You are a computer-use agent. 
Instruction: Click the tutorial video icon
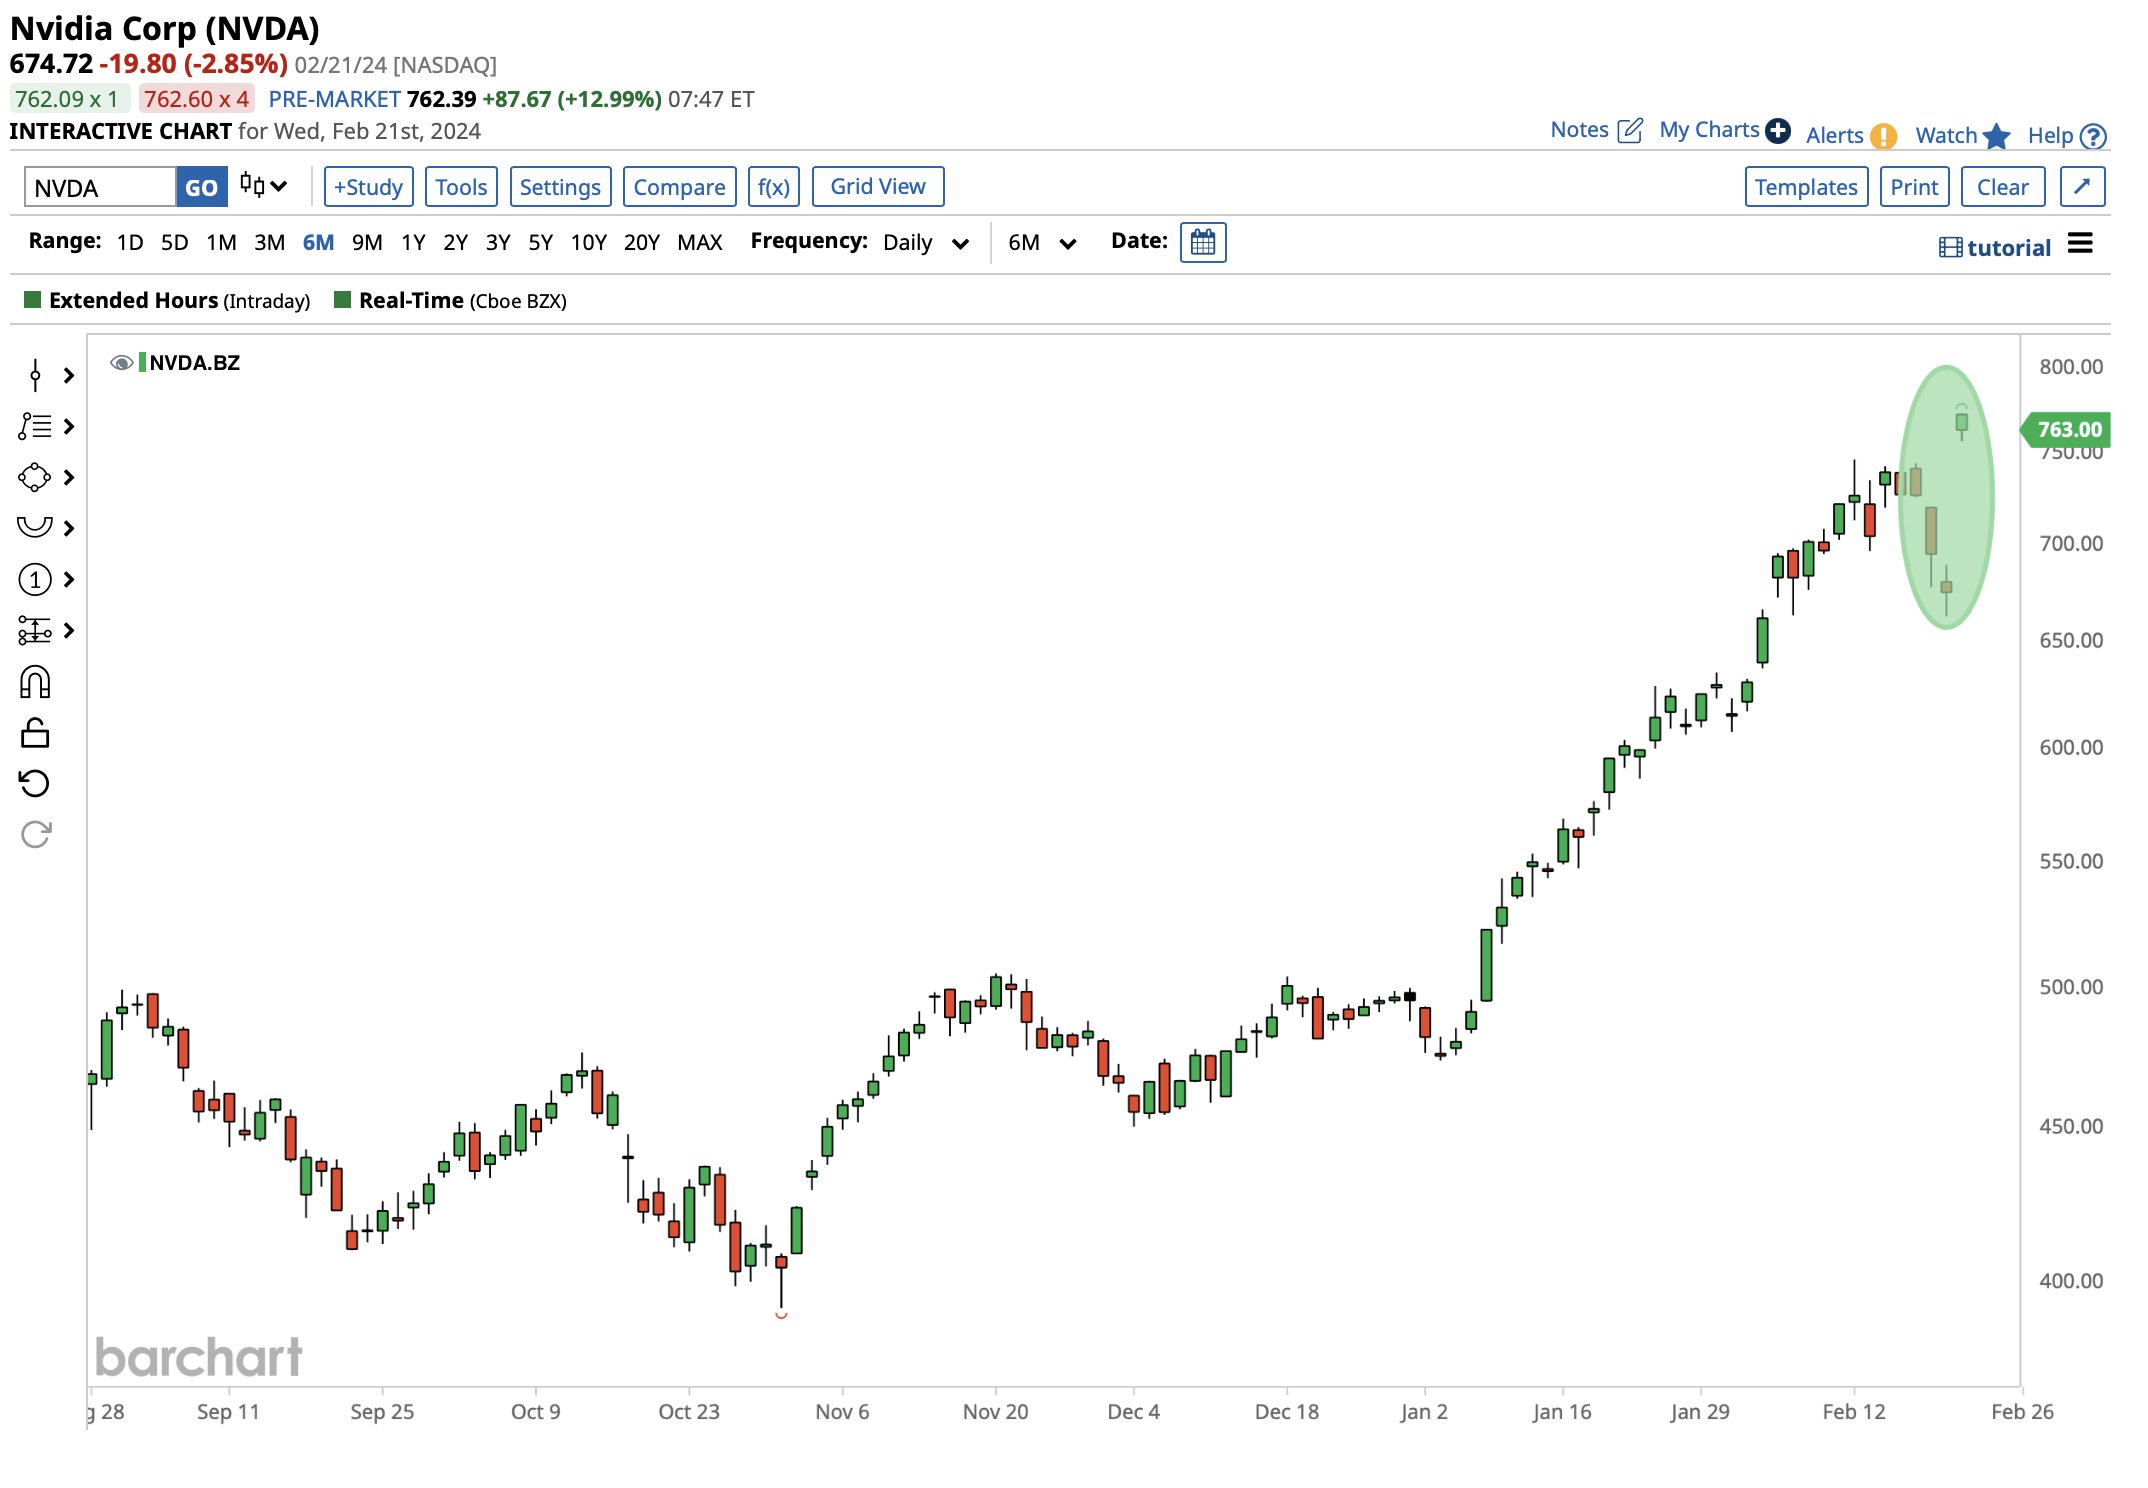pyautogui.click(x=1950, y=248)
